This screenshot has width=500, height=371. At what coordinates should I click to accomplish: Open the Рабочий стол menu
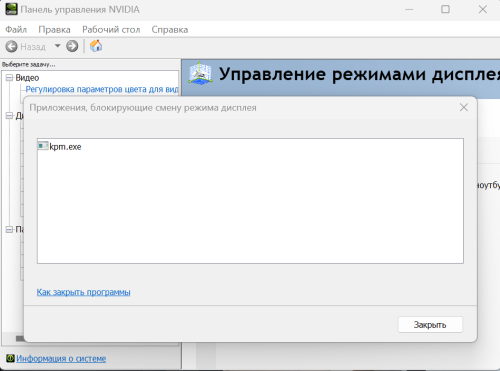coord(111,30)
